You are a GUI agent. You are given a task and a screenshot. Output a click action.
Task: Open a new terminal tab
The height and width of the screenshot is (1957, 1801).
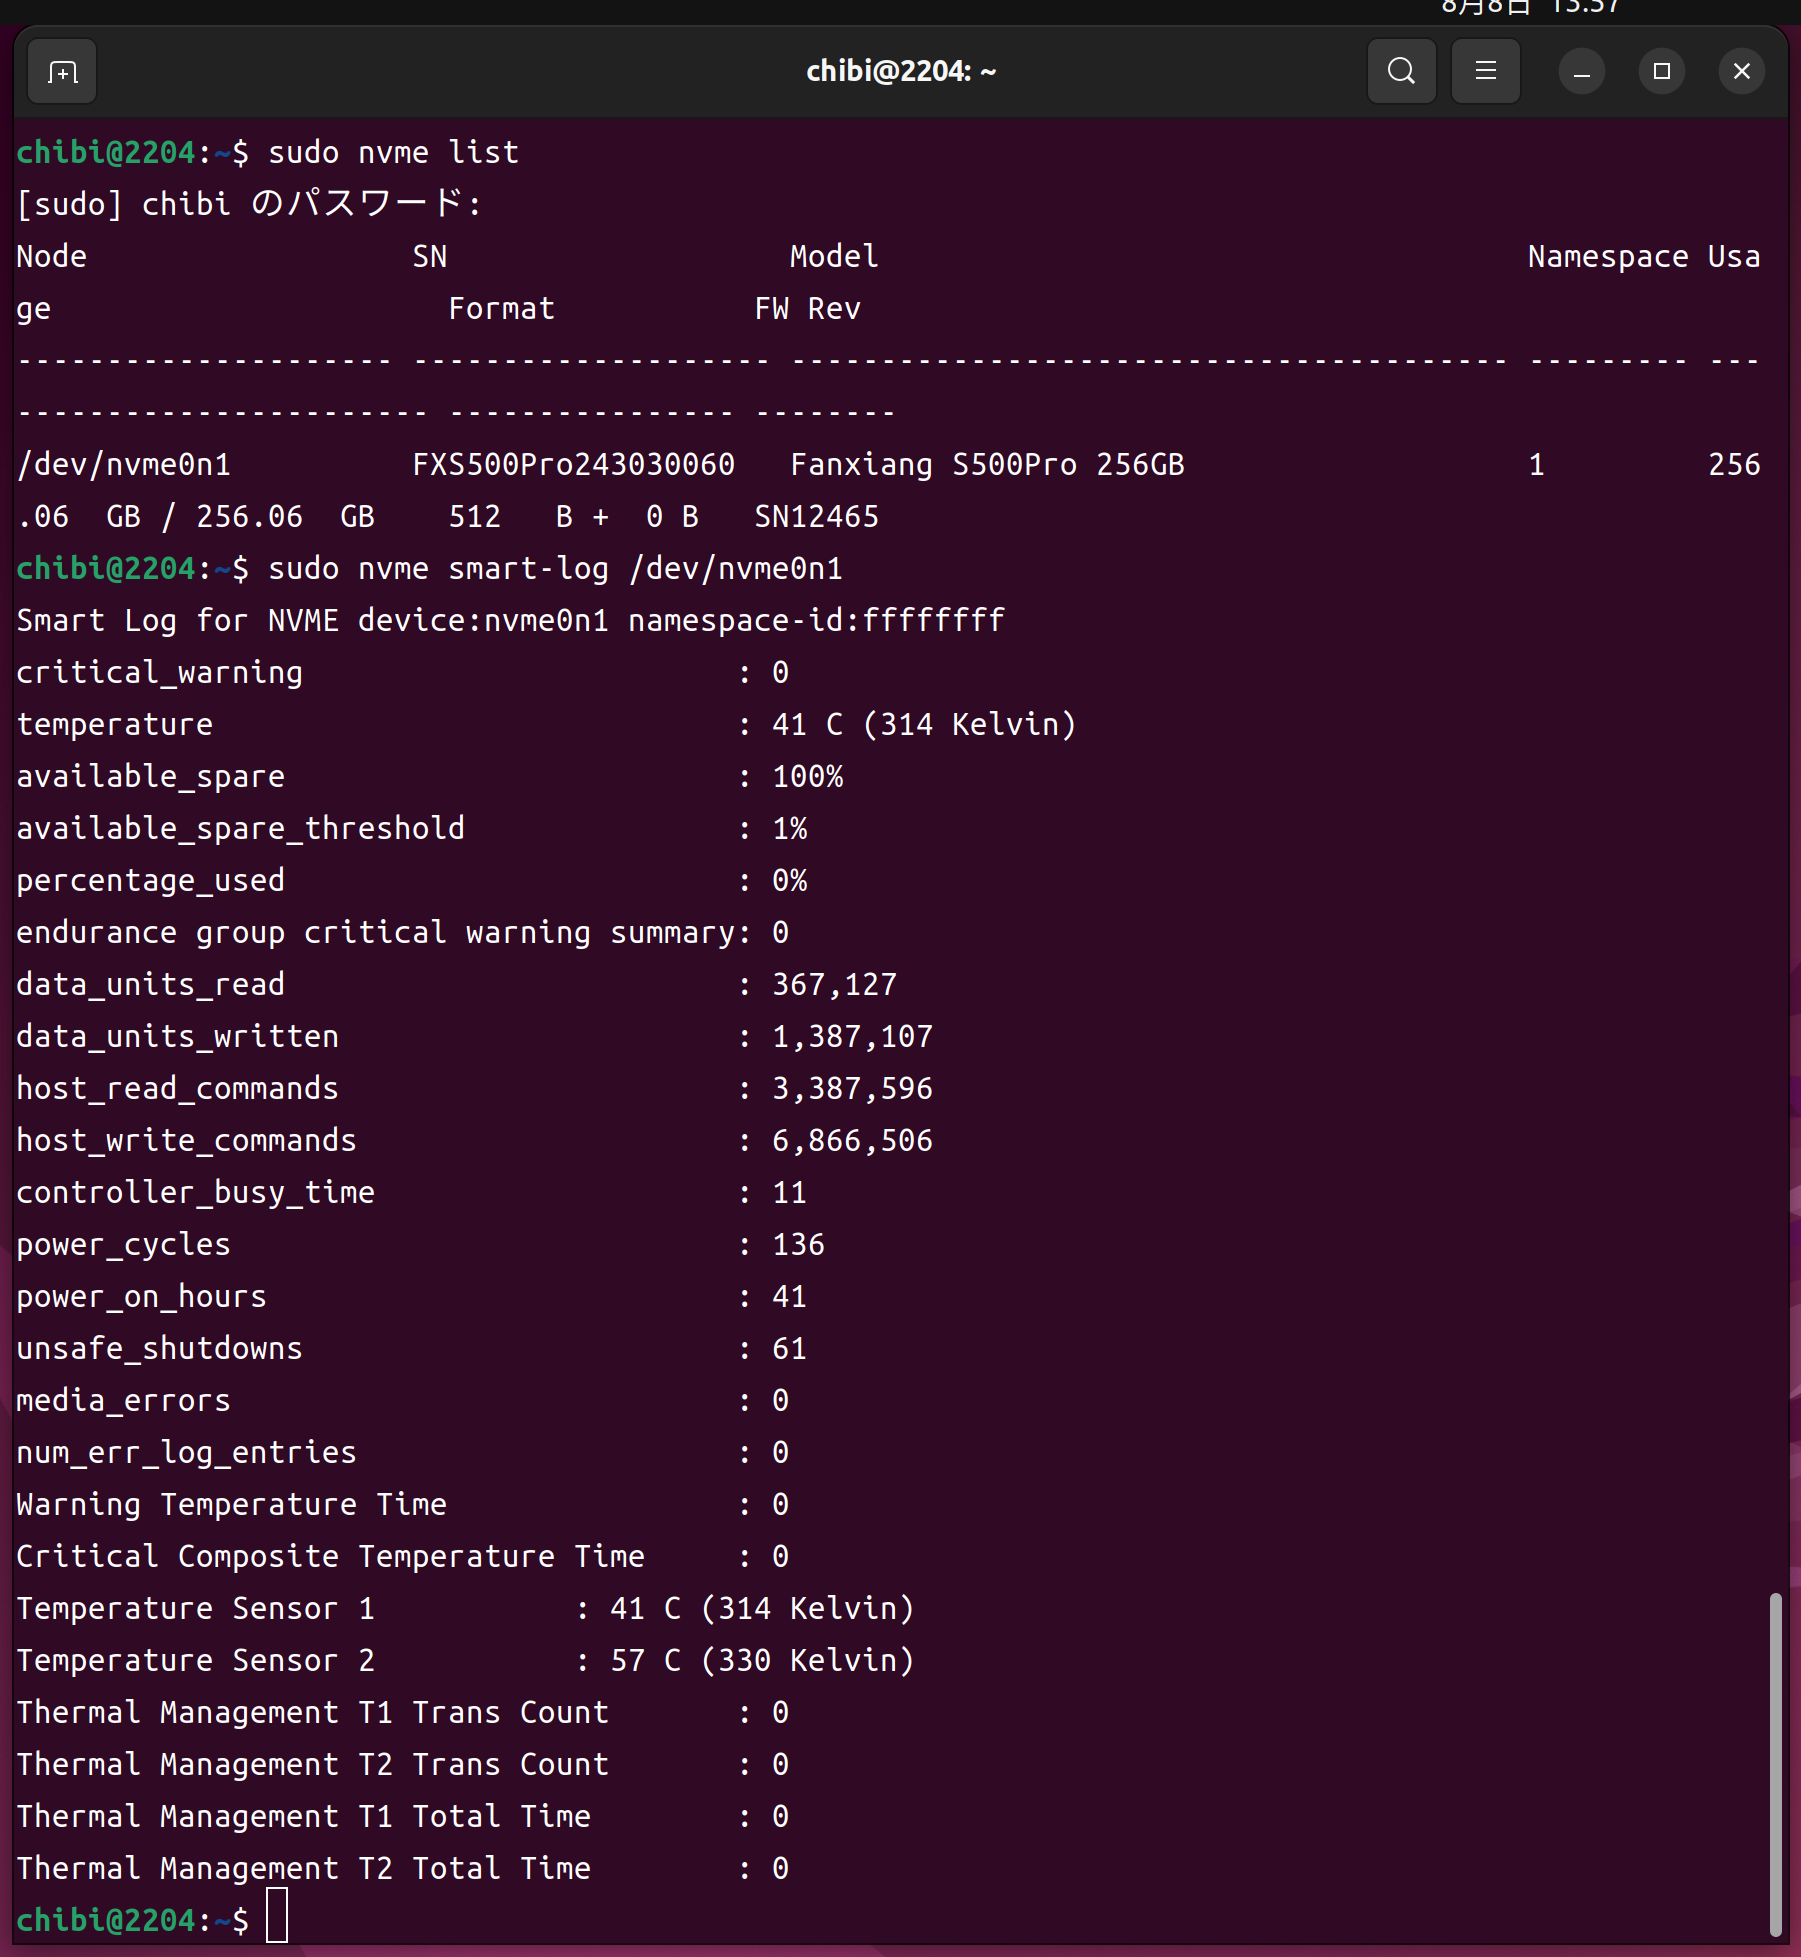point(62,72)
